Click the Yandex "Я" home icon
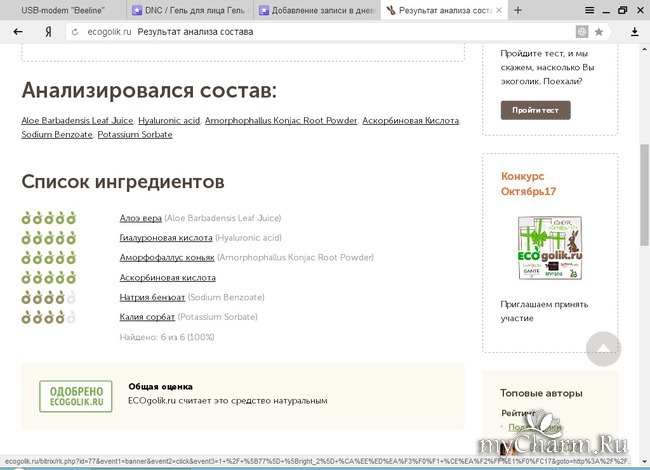The width and height of the screenshot is (650, 470). (46, 32)
